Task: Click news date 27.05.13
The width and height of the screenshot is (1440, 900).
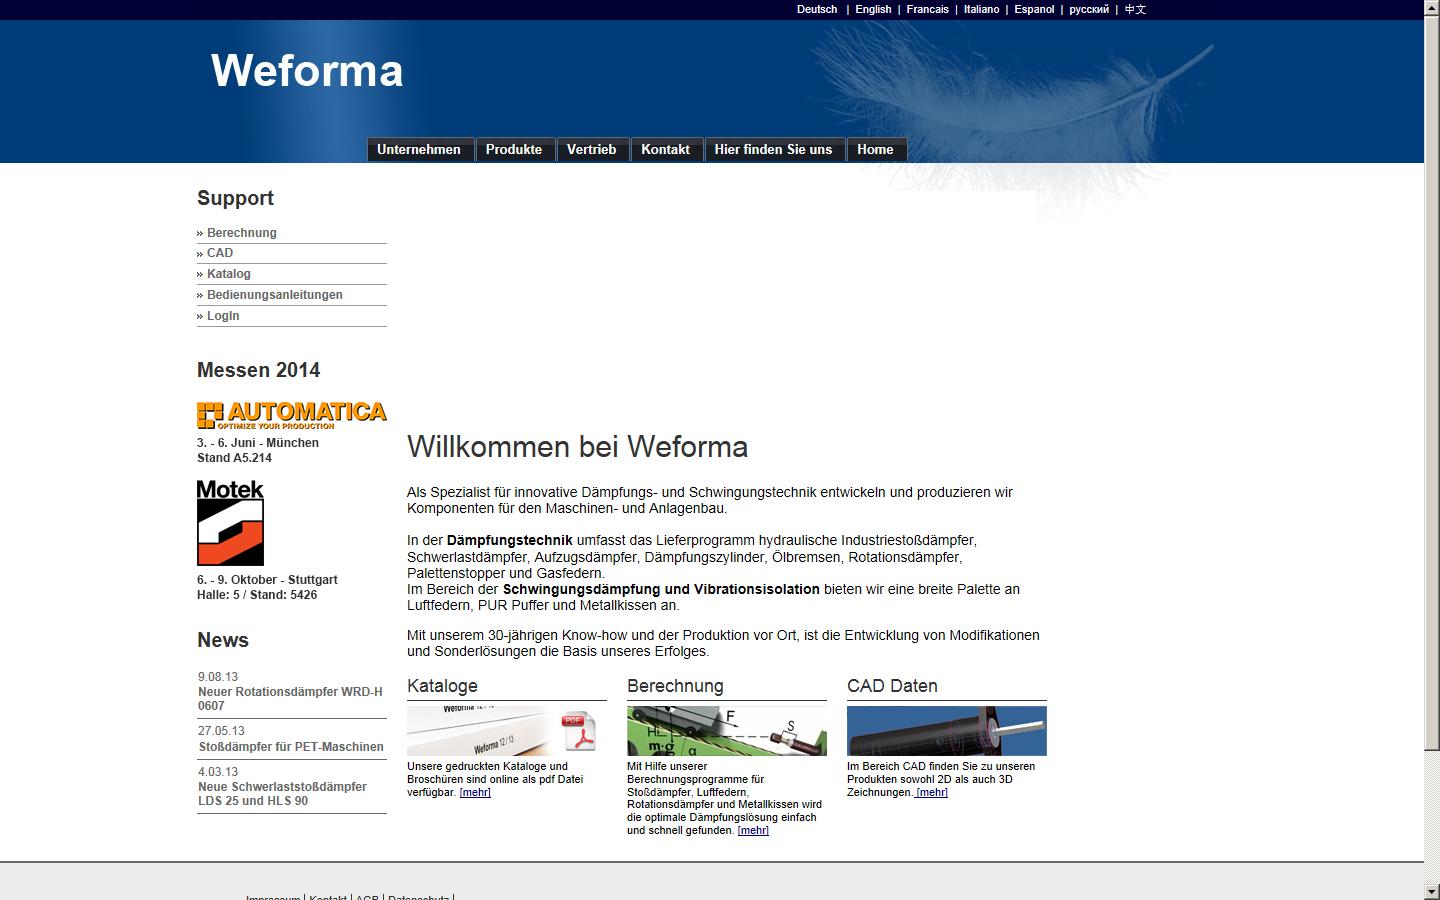Action: coord(221,731)
